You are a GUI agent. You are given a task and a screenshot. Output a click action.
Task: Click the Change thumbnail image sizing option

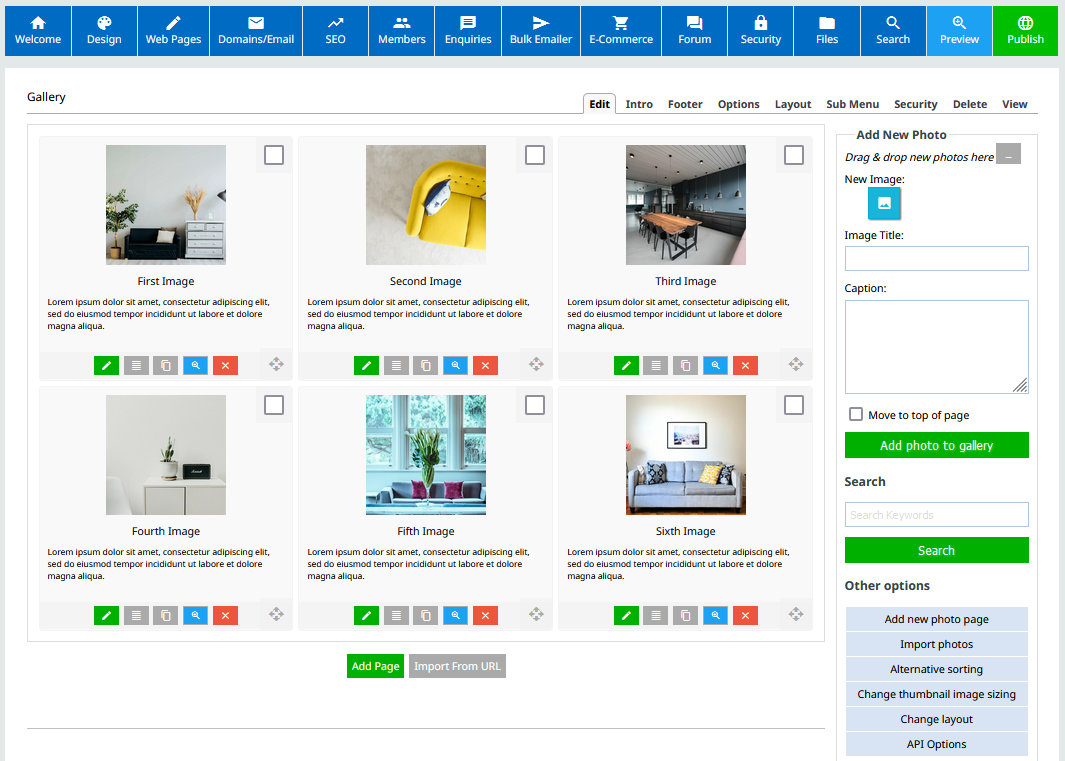(936, 694)
